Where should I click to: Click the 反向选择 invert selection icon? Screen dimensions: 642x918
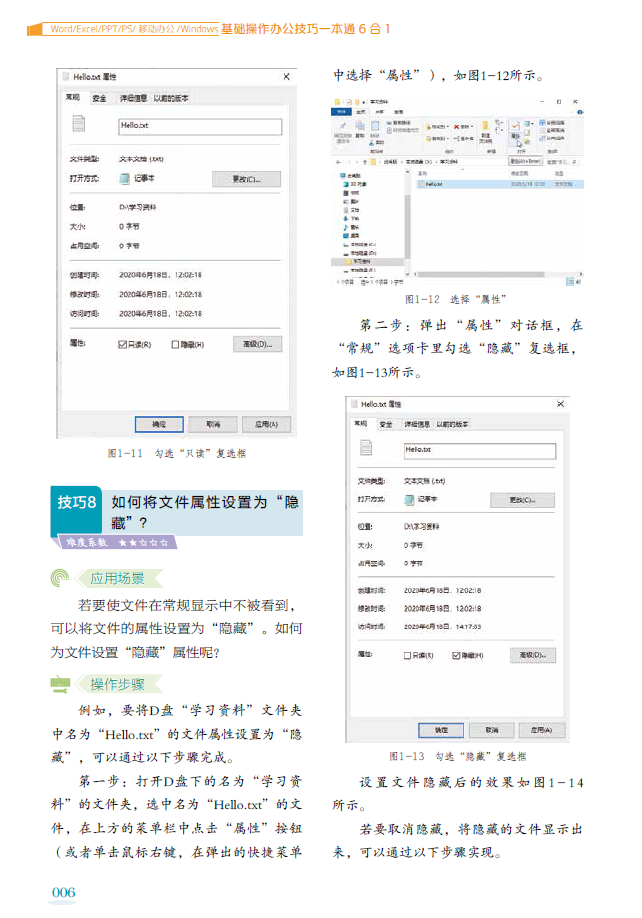tap(542, 138)
